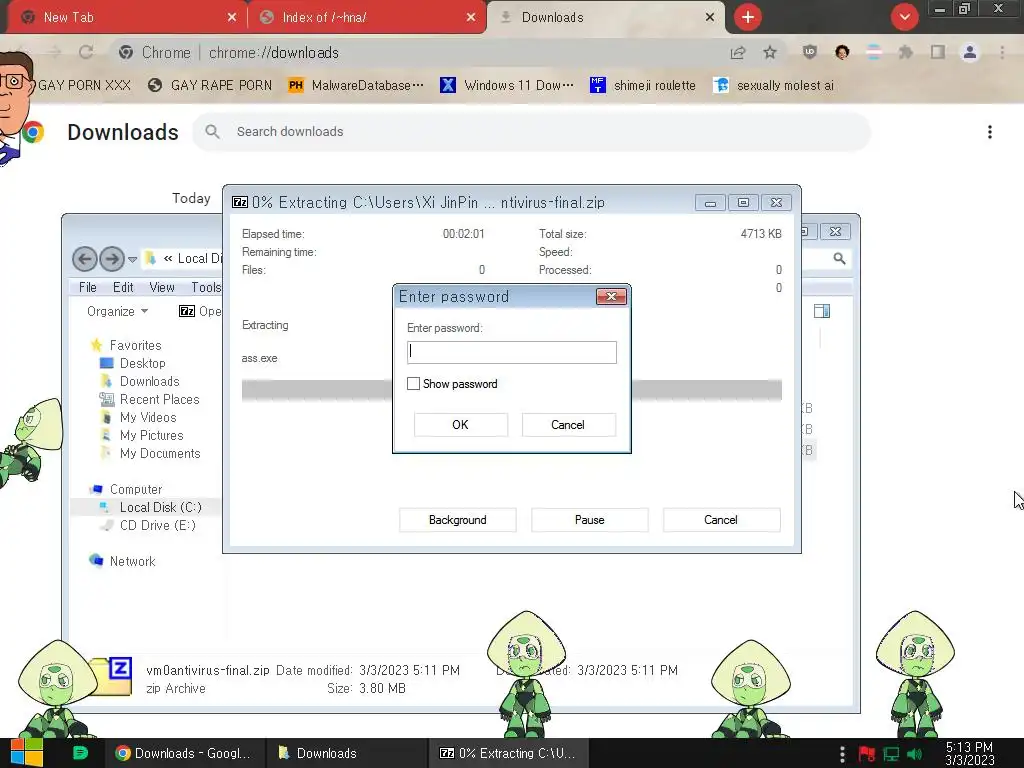Click the share page icon in address bar
Viewport: 1024px width, 768px height.
pyautogui.click(x=738, y=53)
